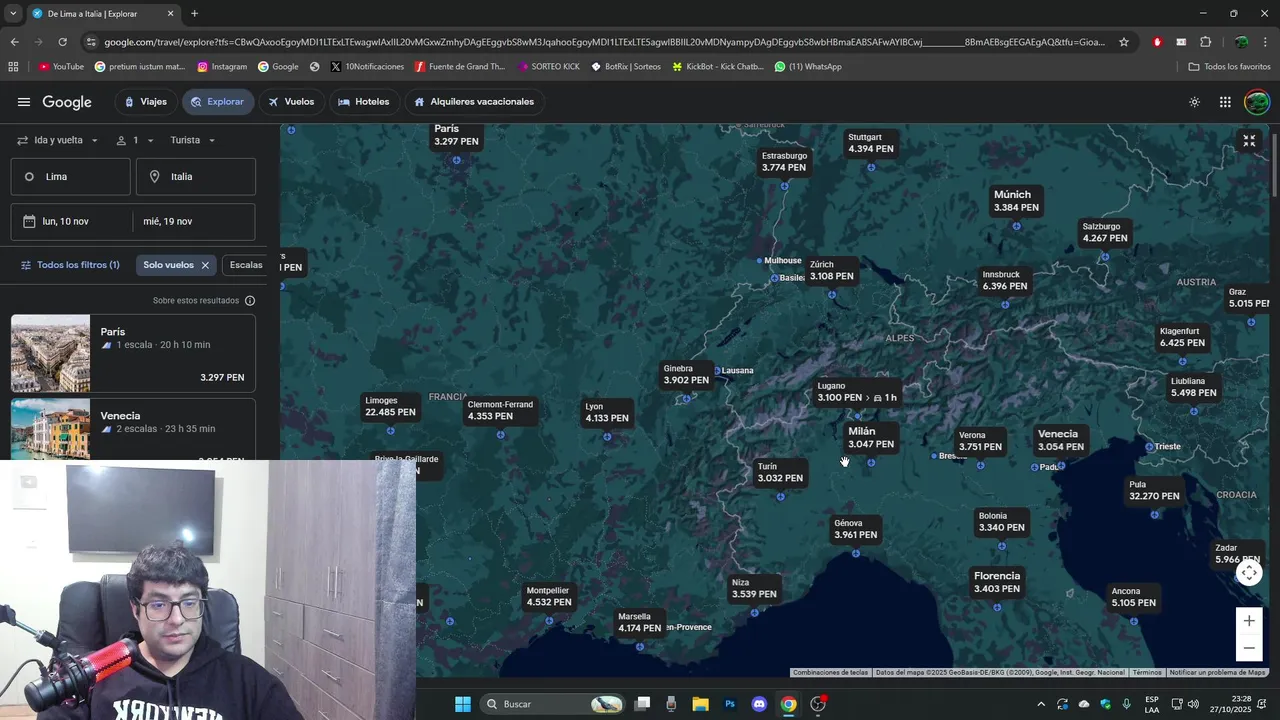The height and width of the screenshot is (720, 1280).
Task: Open Photoshop from the taskbar
Action: pyautogui.click(x=730, y=704)
